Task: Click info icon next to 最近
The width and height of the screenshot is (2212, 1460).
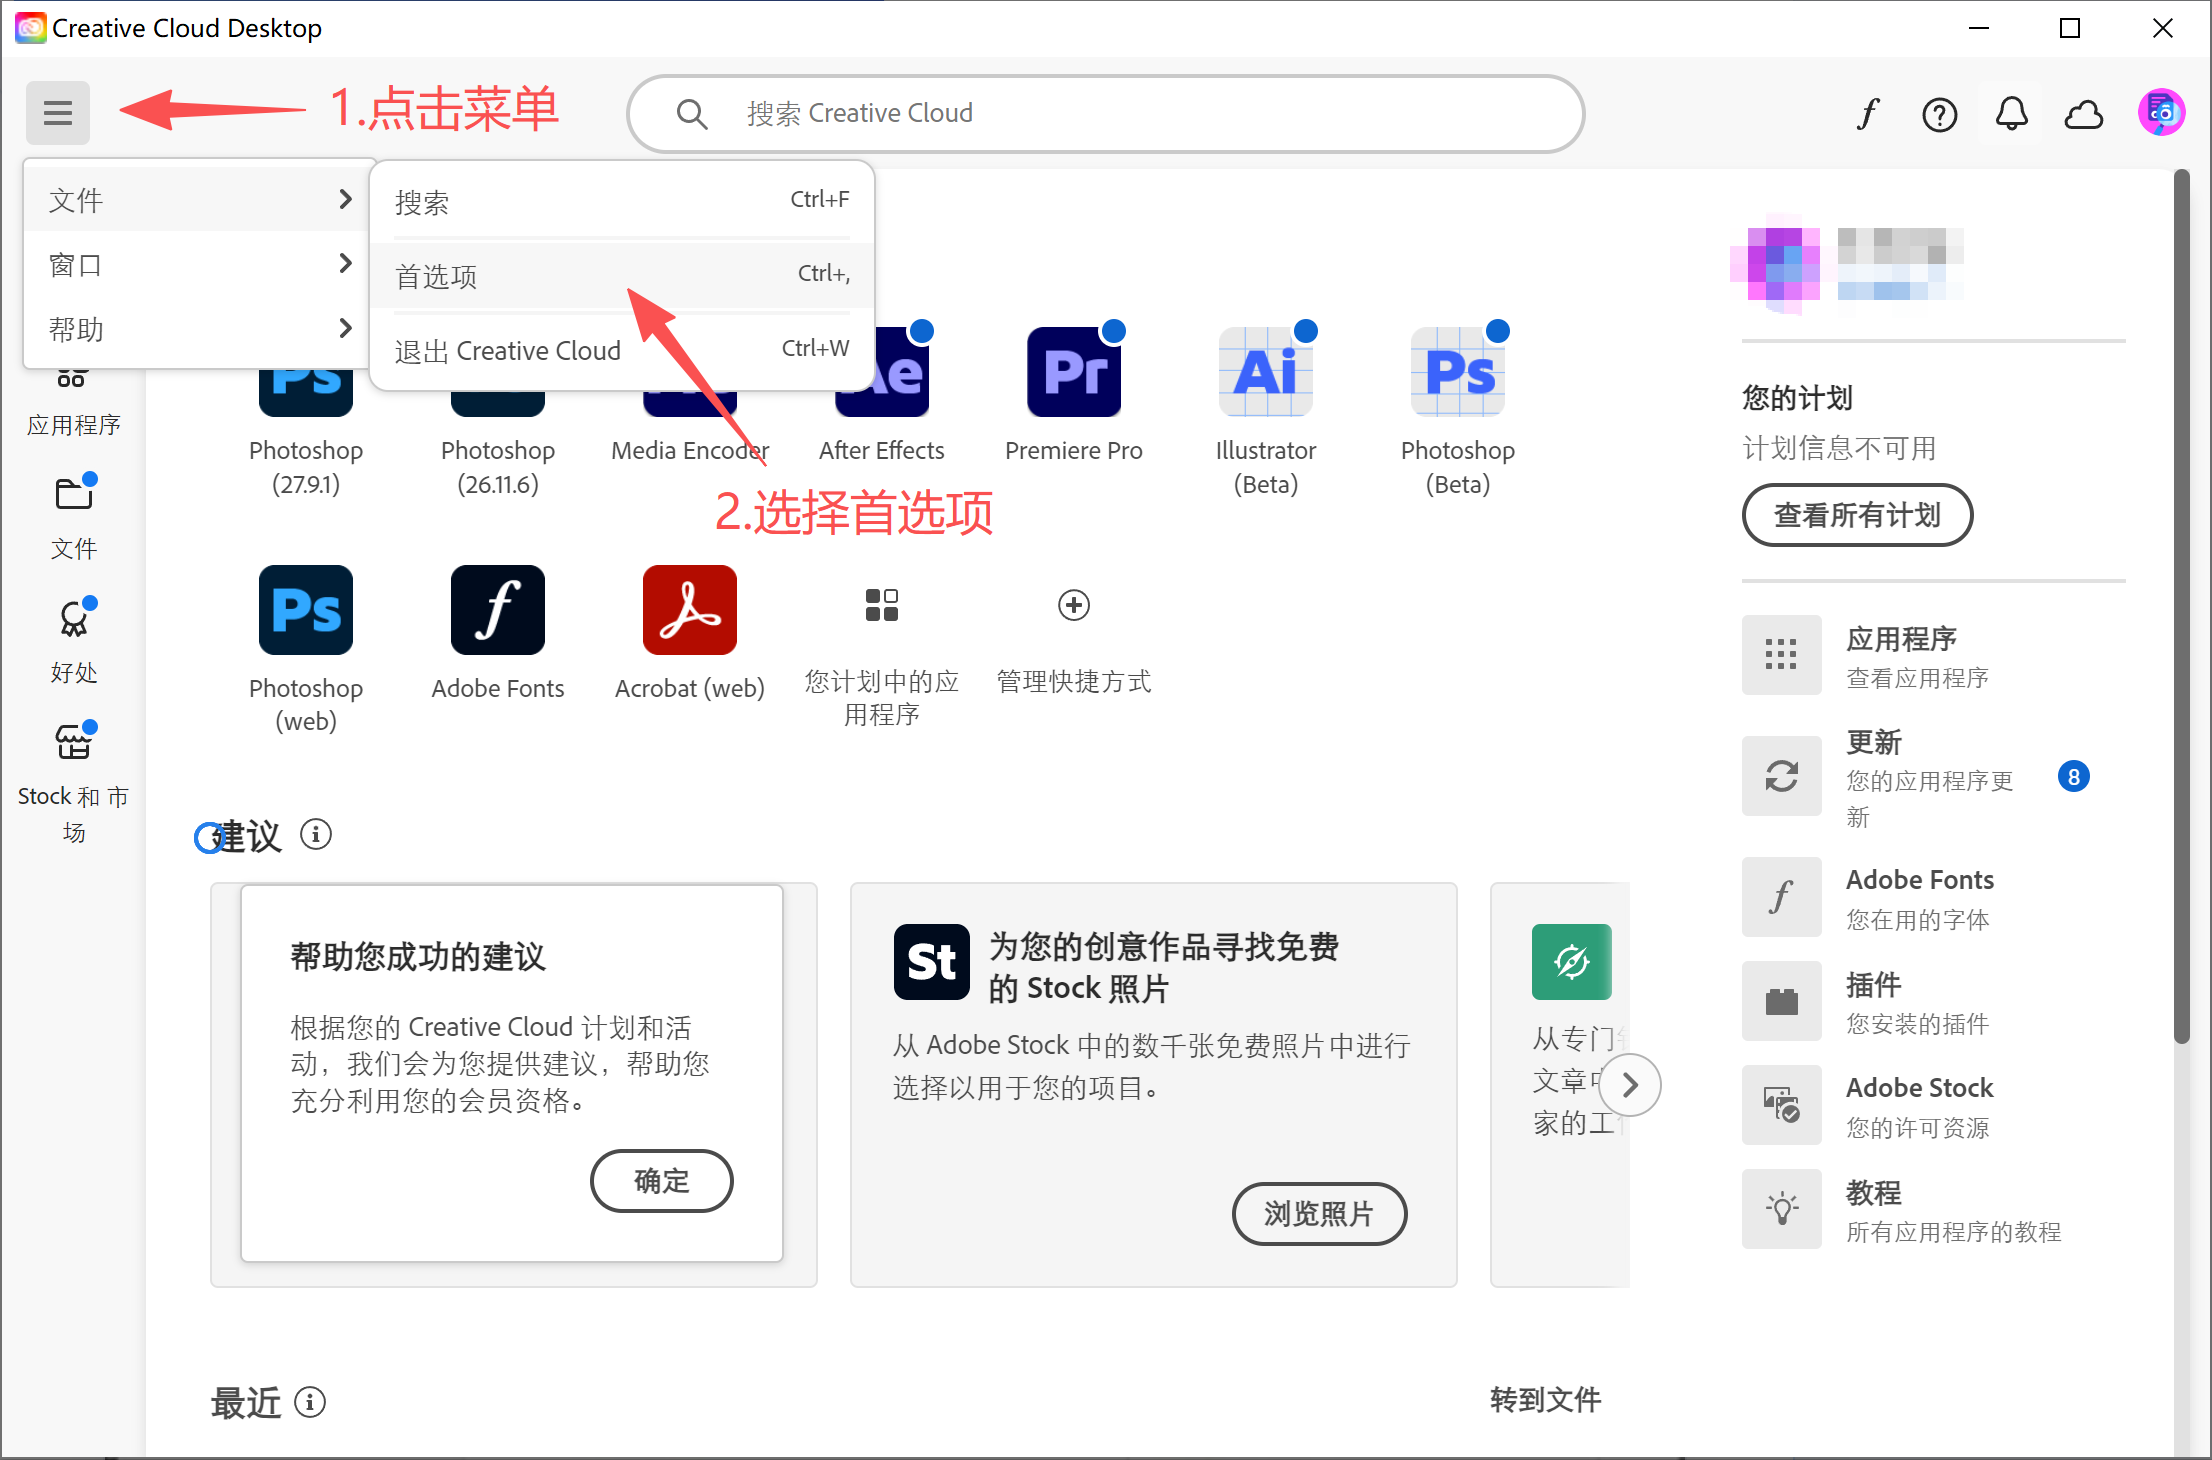Action: point(310,1402)
